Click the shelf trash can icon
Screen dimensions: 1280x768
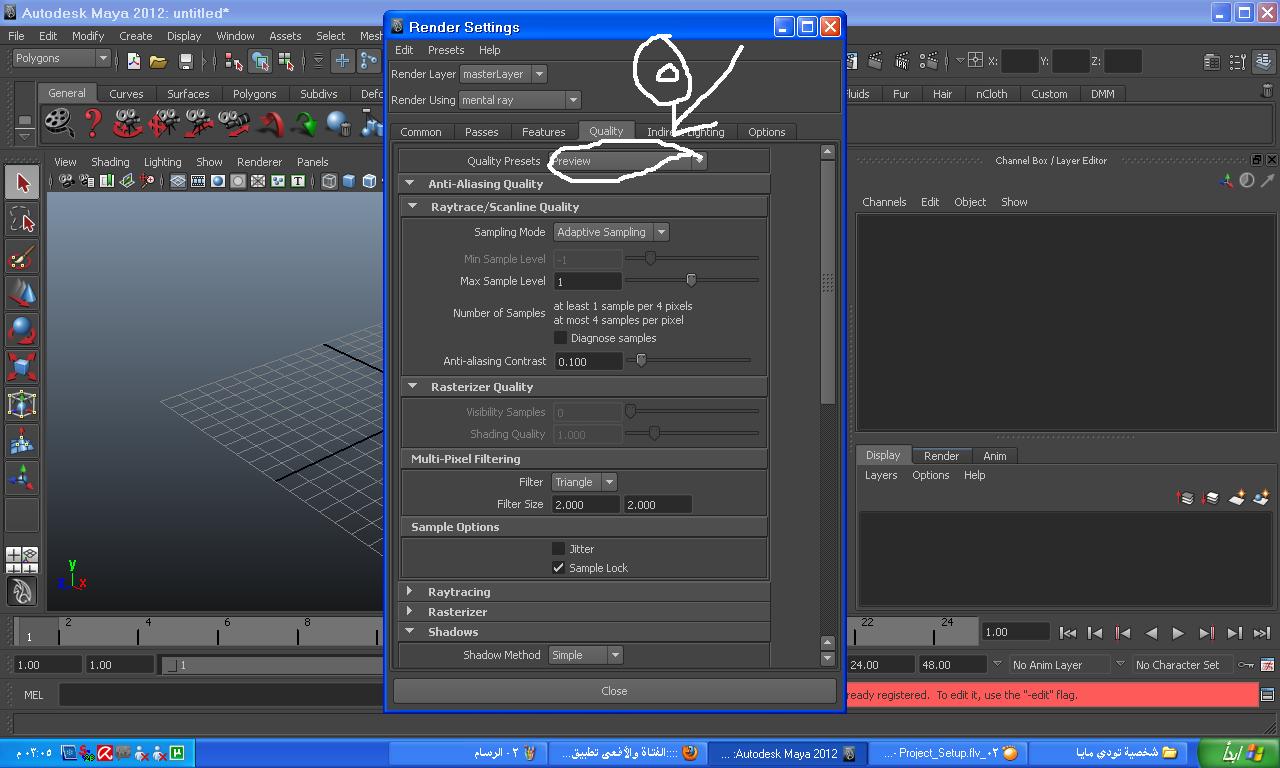tap(1267, 90)
